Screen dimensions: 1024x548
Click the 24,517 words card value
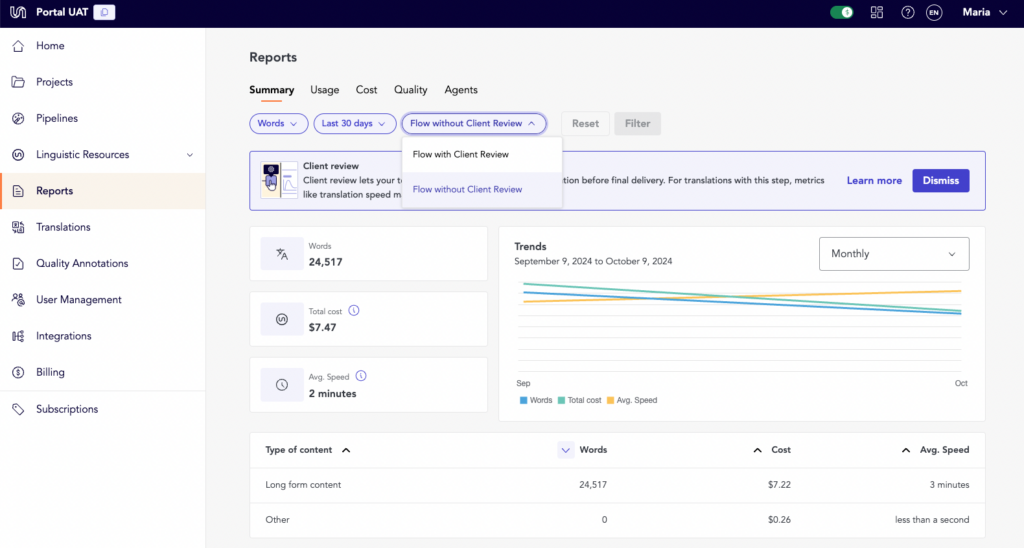click(x=325, y=263)
